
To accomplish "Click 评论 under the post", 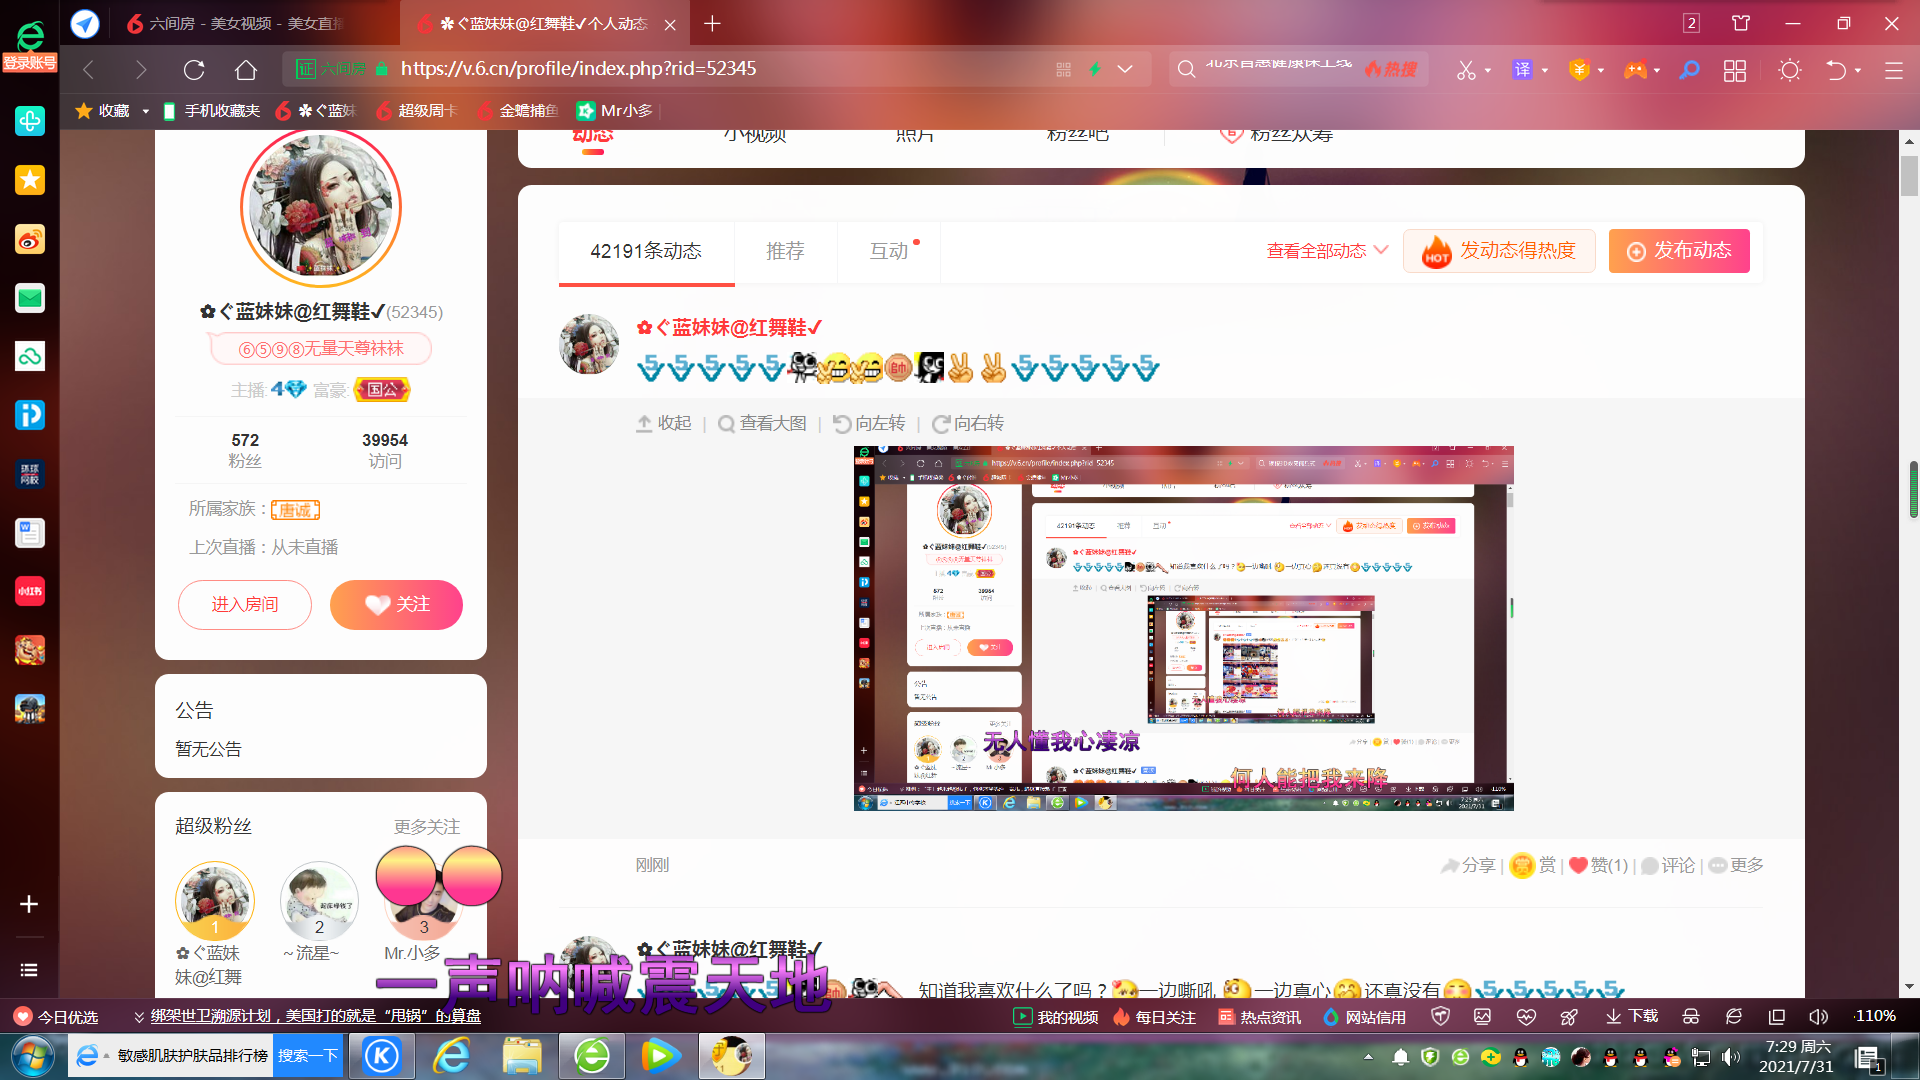I will (x=1667, y=865).
